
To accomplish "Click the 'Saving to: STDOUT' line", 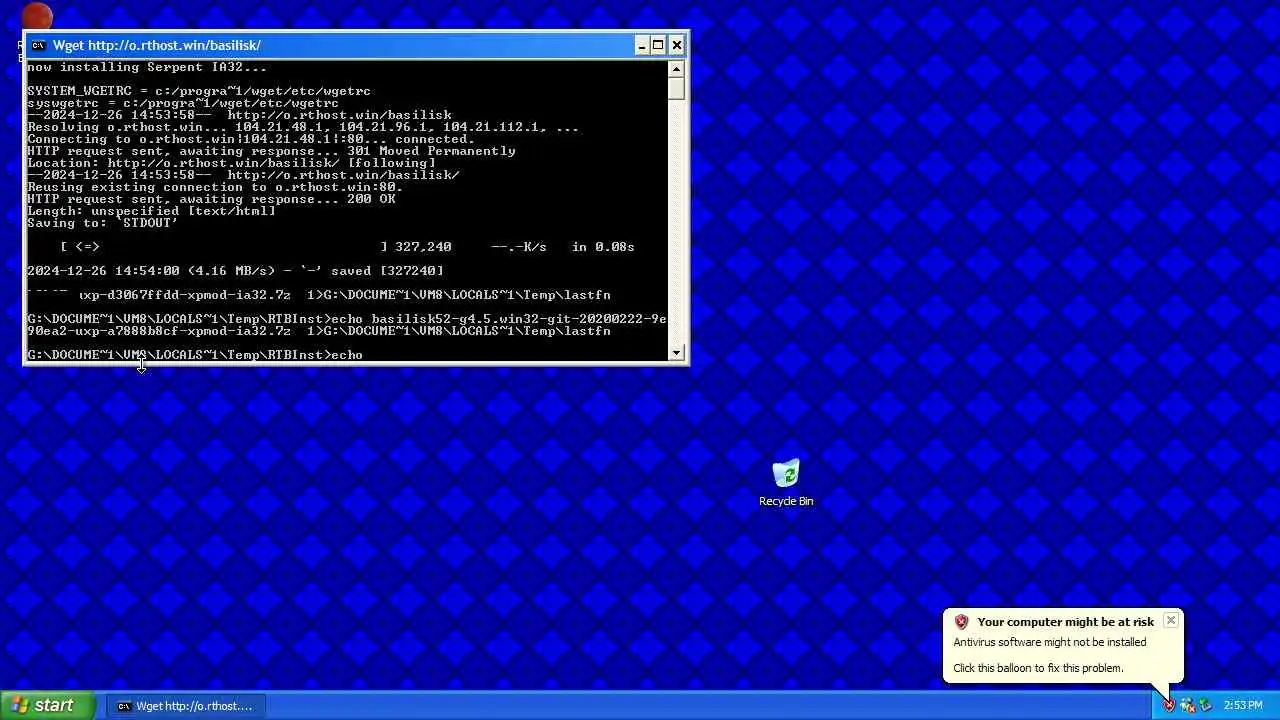I will pos(102,223).
